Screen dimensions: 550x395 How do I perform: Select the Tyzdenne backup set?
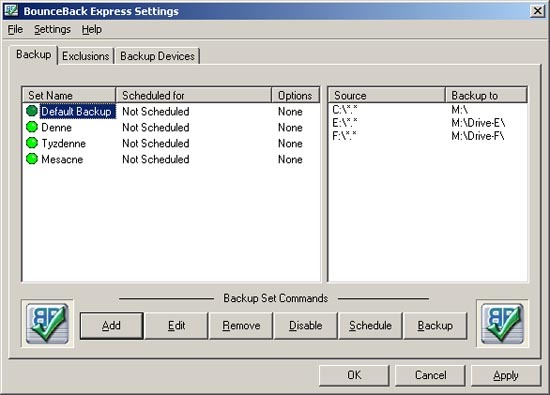pyautogui.click(x=63, y=143)
